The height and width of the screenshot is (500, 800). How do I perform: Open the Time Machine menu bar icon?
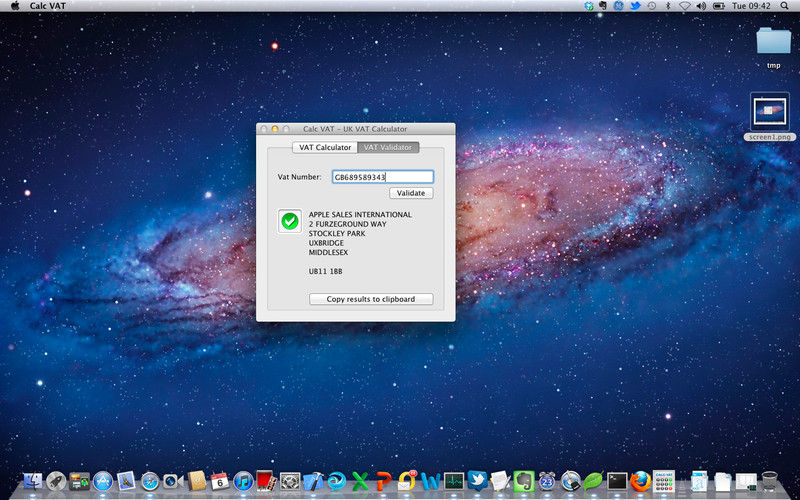(x=652, y=6)
